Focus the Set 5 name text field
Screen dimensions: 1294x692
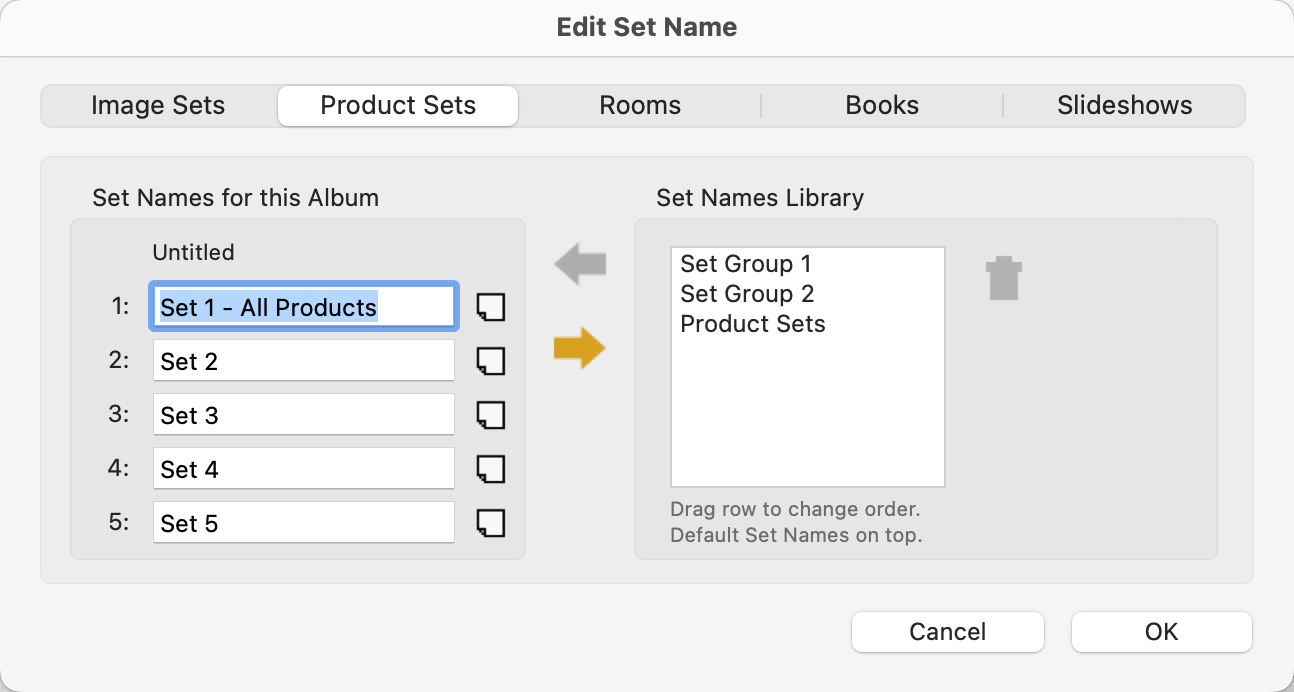(x=303, y=523)
